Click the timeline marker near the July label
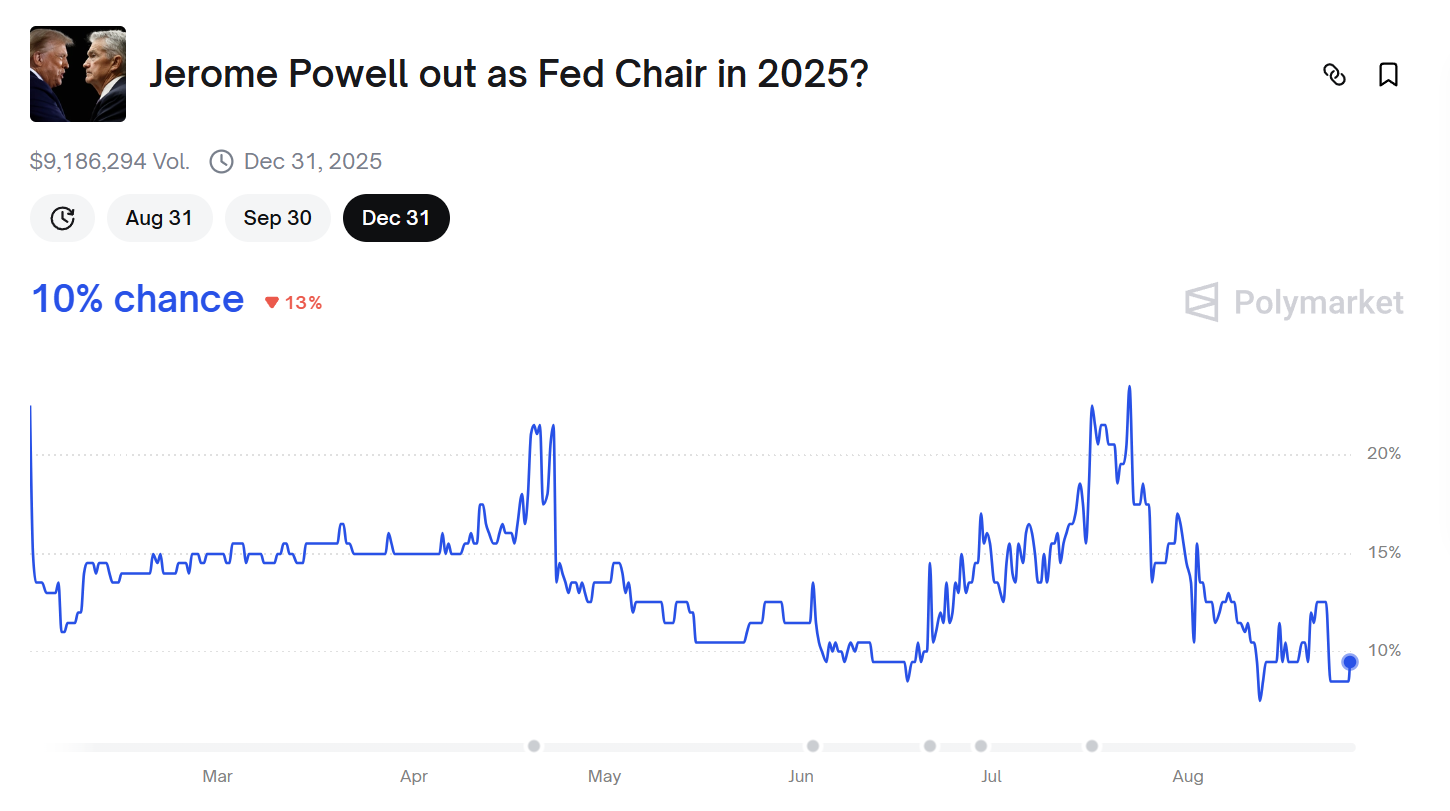Viewport: 1450px width, 811px height. (x=981, y=745)
